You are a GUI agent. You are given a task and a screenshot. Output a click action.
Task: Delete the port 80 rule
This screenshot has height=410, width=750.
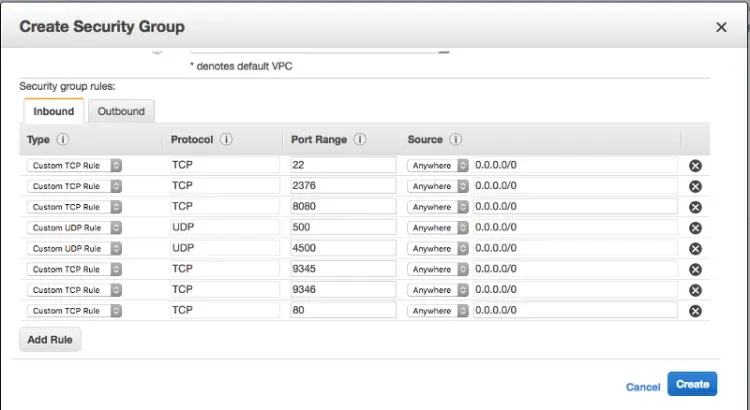click(x=695, y=311)
